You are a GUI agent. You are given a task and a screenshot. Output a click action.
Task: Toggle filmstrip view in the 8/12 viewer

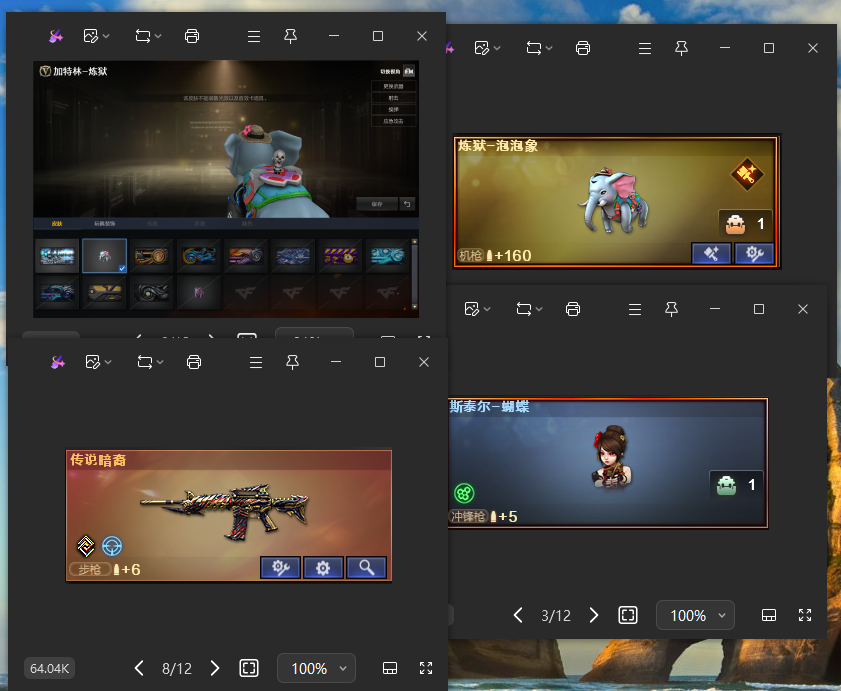[x=391, y=668]
